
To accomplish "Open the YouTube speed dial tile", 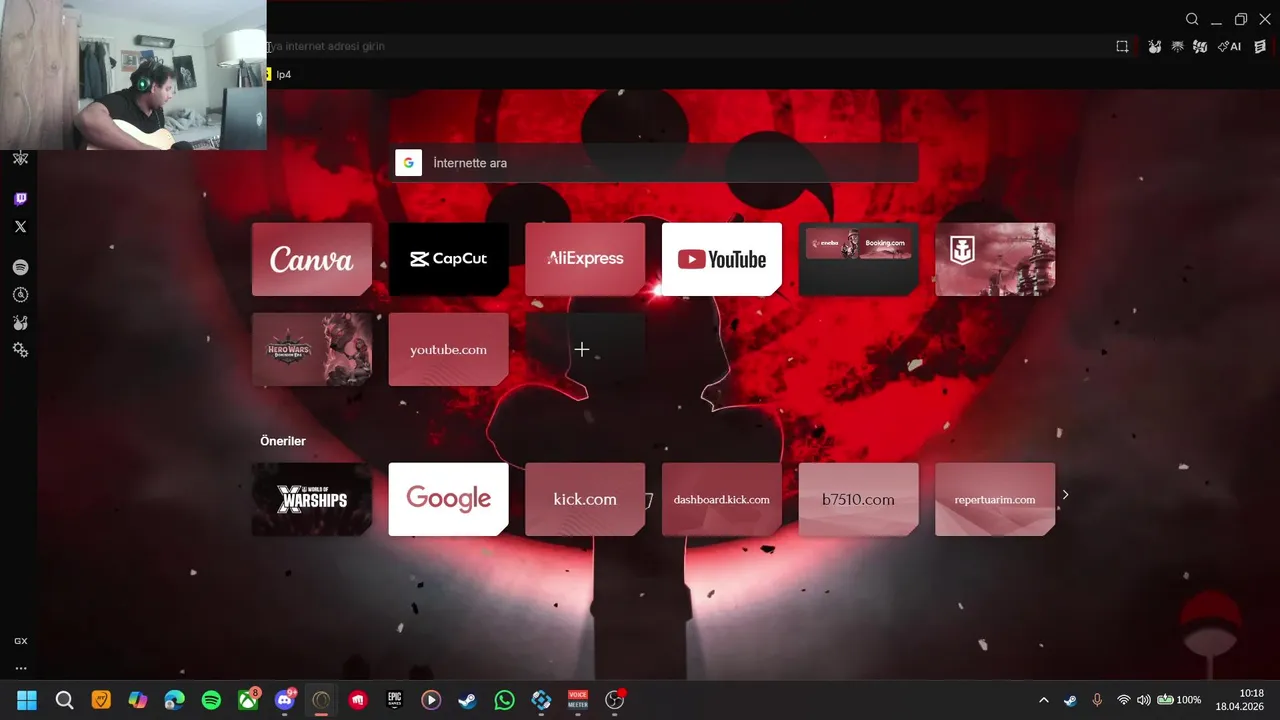I will pos(722,259).
